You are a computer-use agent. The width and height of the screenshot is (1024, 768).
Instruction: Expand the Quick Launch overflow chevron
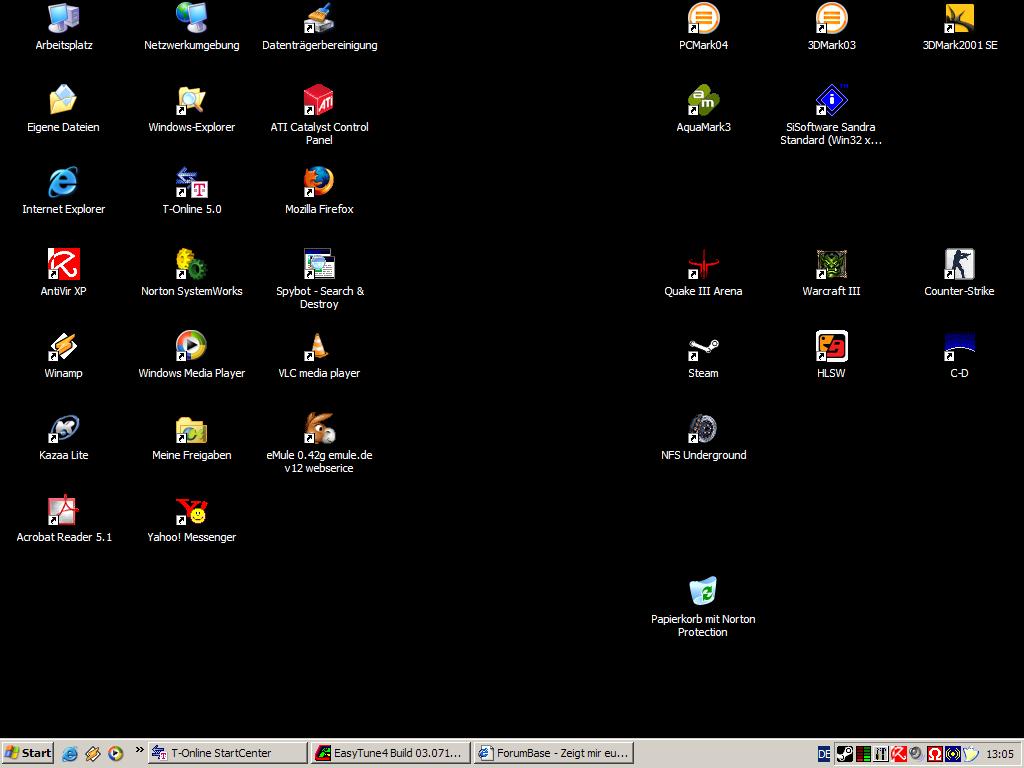pos(139,750)
